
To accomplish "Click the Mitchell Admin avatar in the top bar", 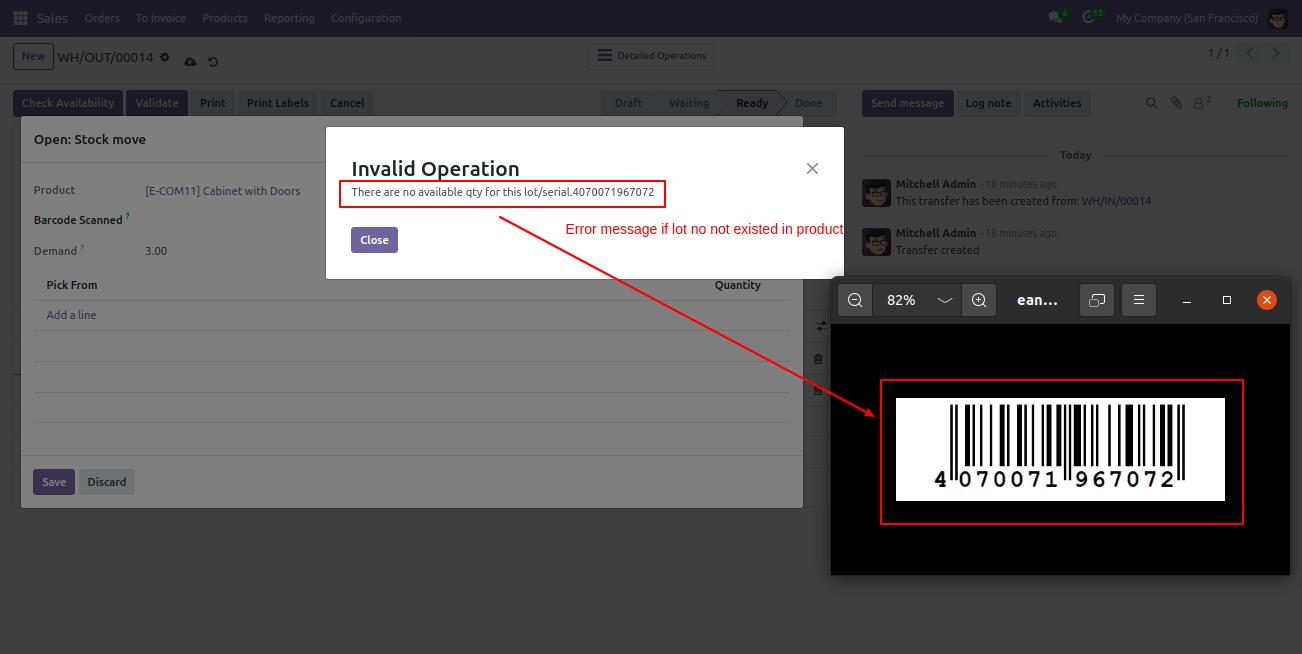I will point(1277,18).
